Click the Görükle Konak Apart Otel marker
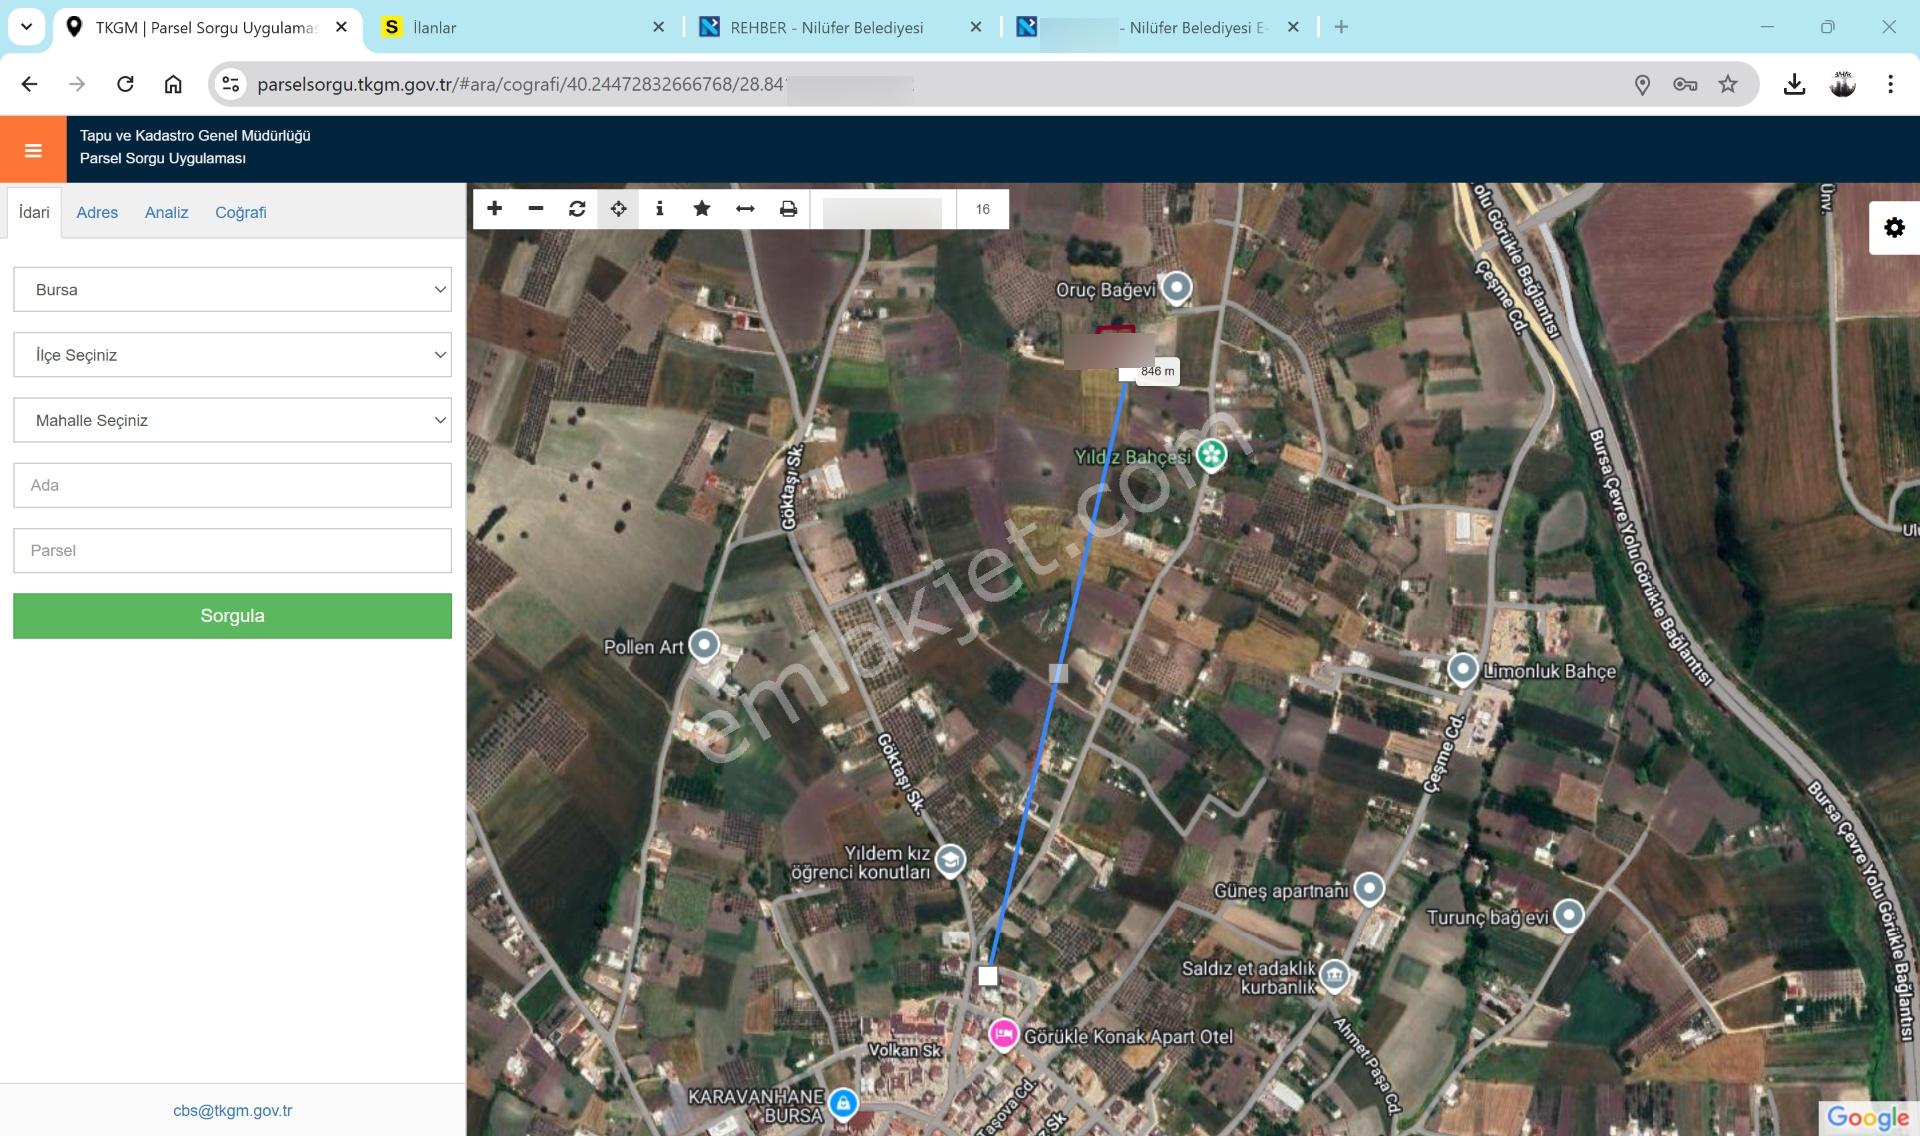This screenshot has width=1920, height=1136. click(1003, 1034)
